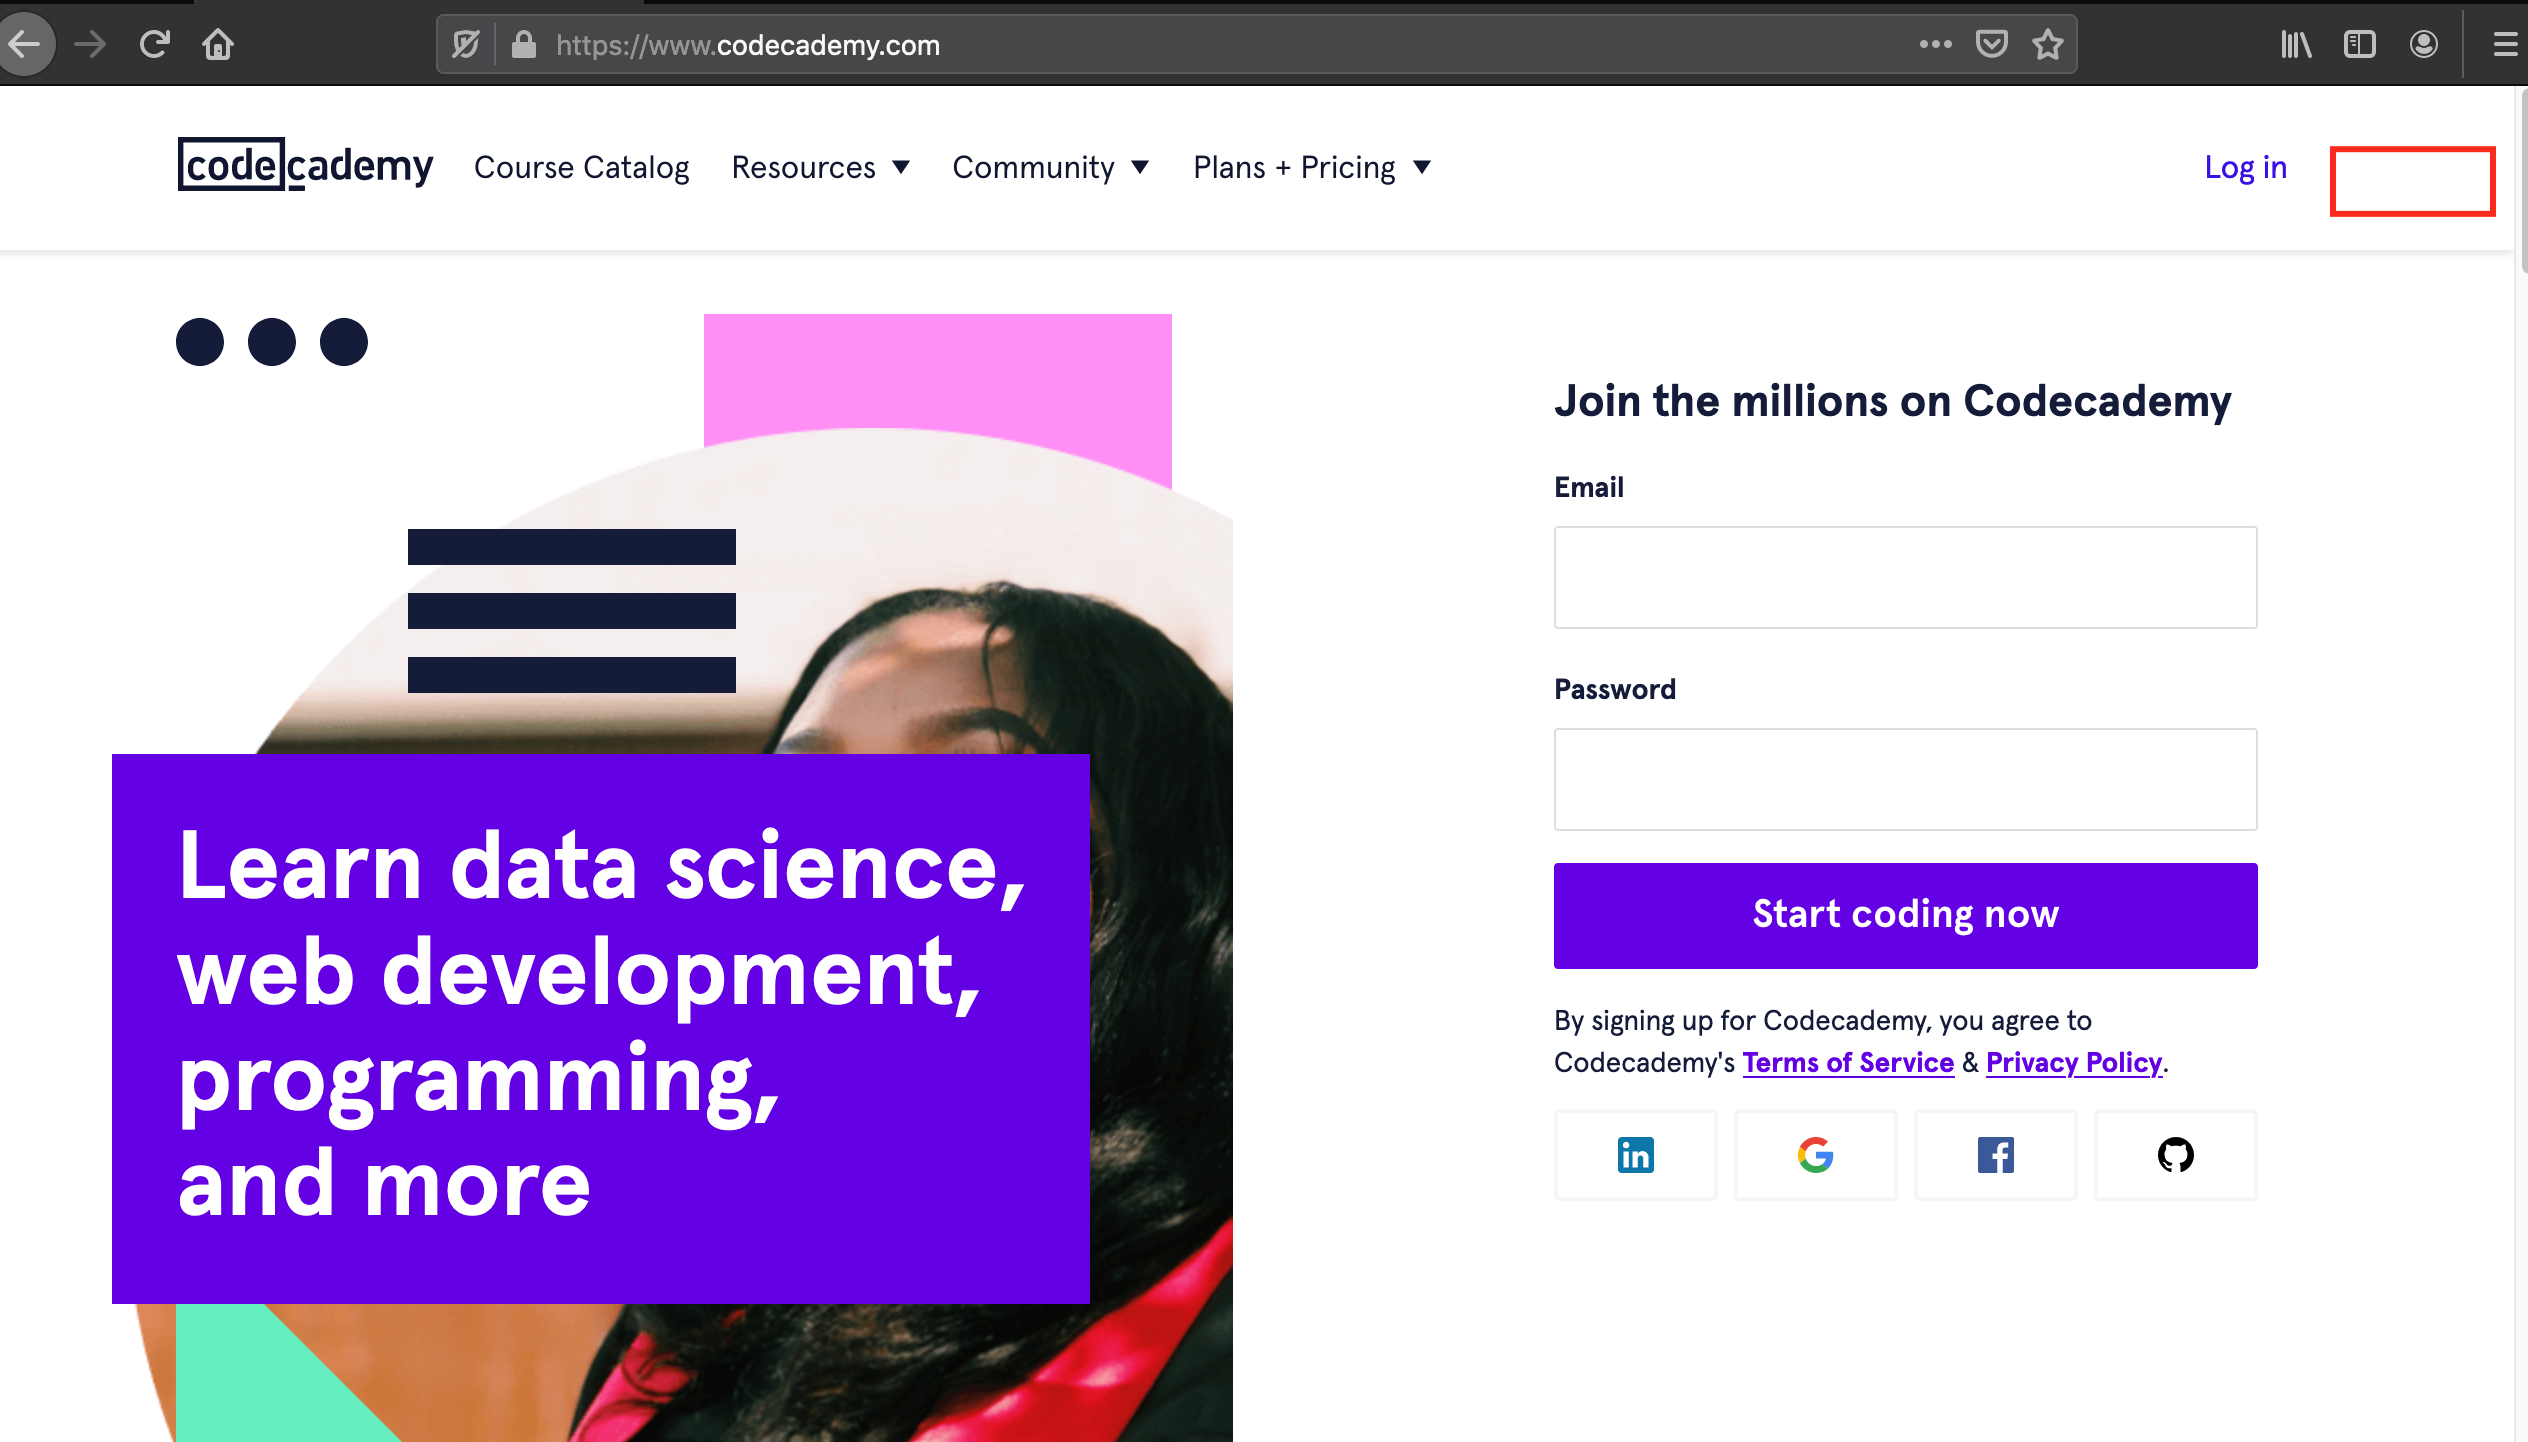Open the Community dropdown

pos(1050,167)
